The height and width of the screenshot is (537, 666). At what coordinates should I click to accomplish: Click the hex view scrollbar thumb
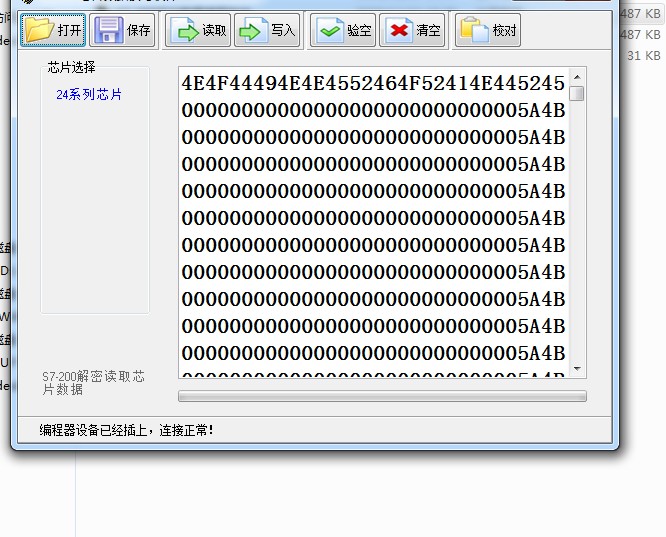(577, 93)
